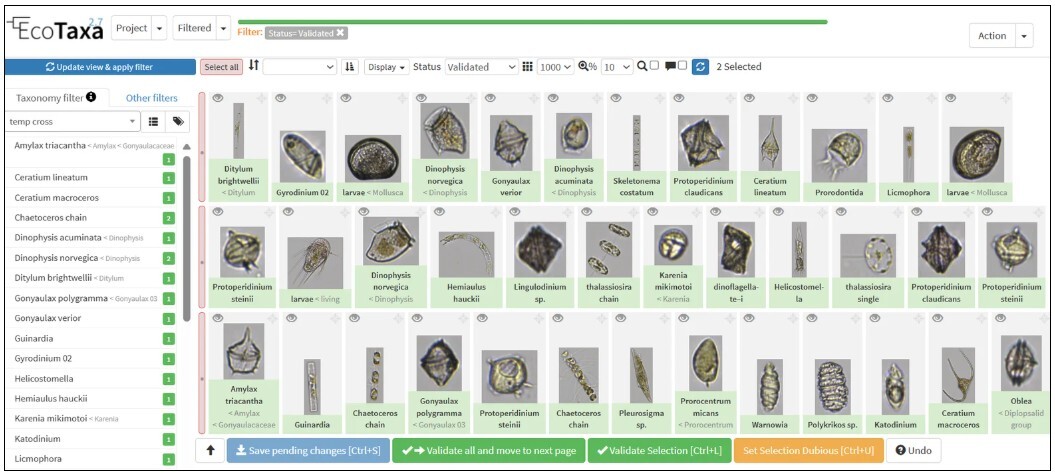Switch to the Taxonomy filter tab
Viewport: 1055px width, 473px height.
coord(56,98)
